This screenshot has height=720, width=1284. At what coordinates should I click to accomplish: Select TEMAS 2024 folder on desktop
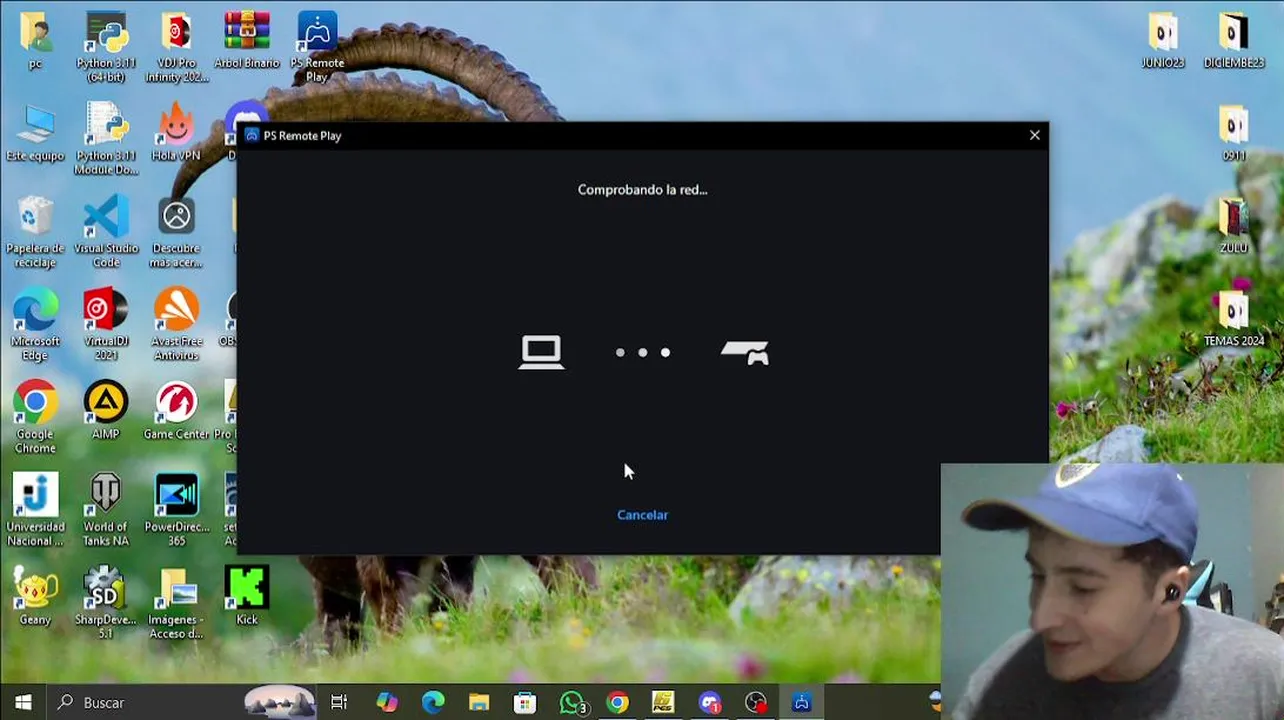tap(1234, 319)
